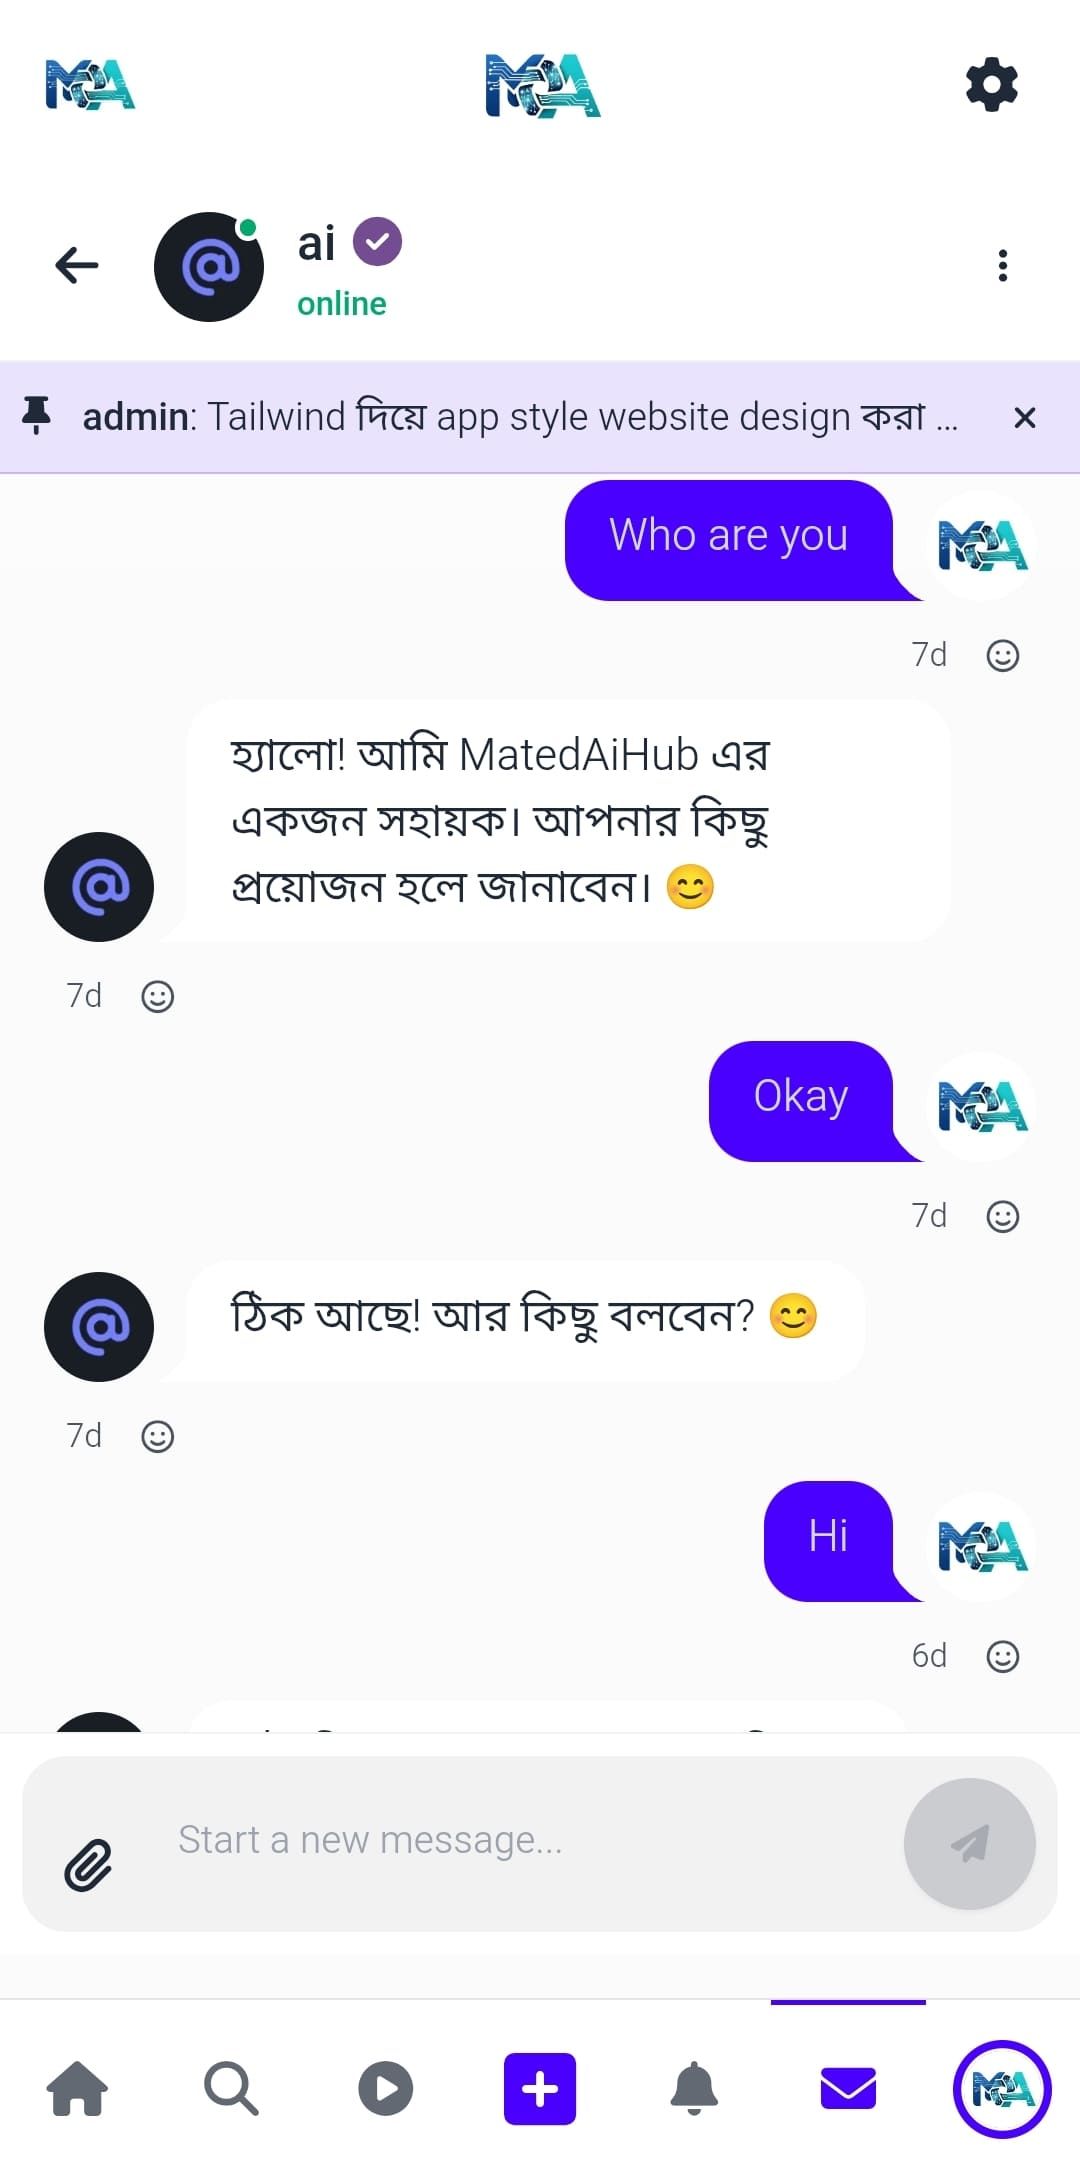
Task: Attach a file with the paperclip icon
Action: pos(88,1865)
